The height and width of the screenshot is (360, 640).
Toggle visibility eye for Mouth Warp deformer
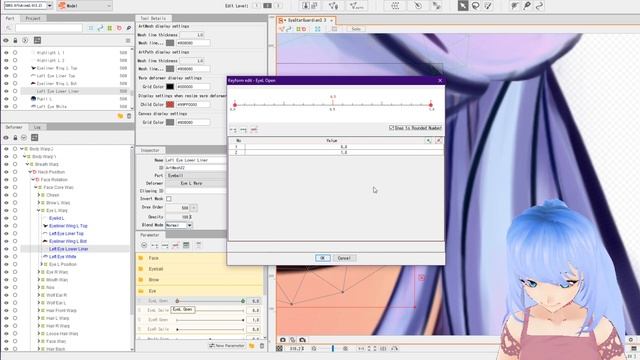point(6,280)
